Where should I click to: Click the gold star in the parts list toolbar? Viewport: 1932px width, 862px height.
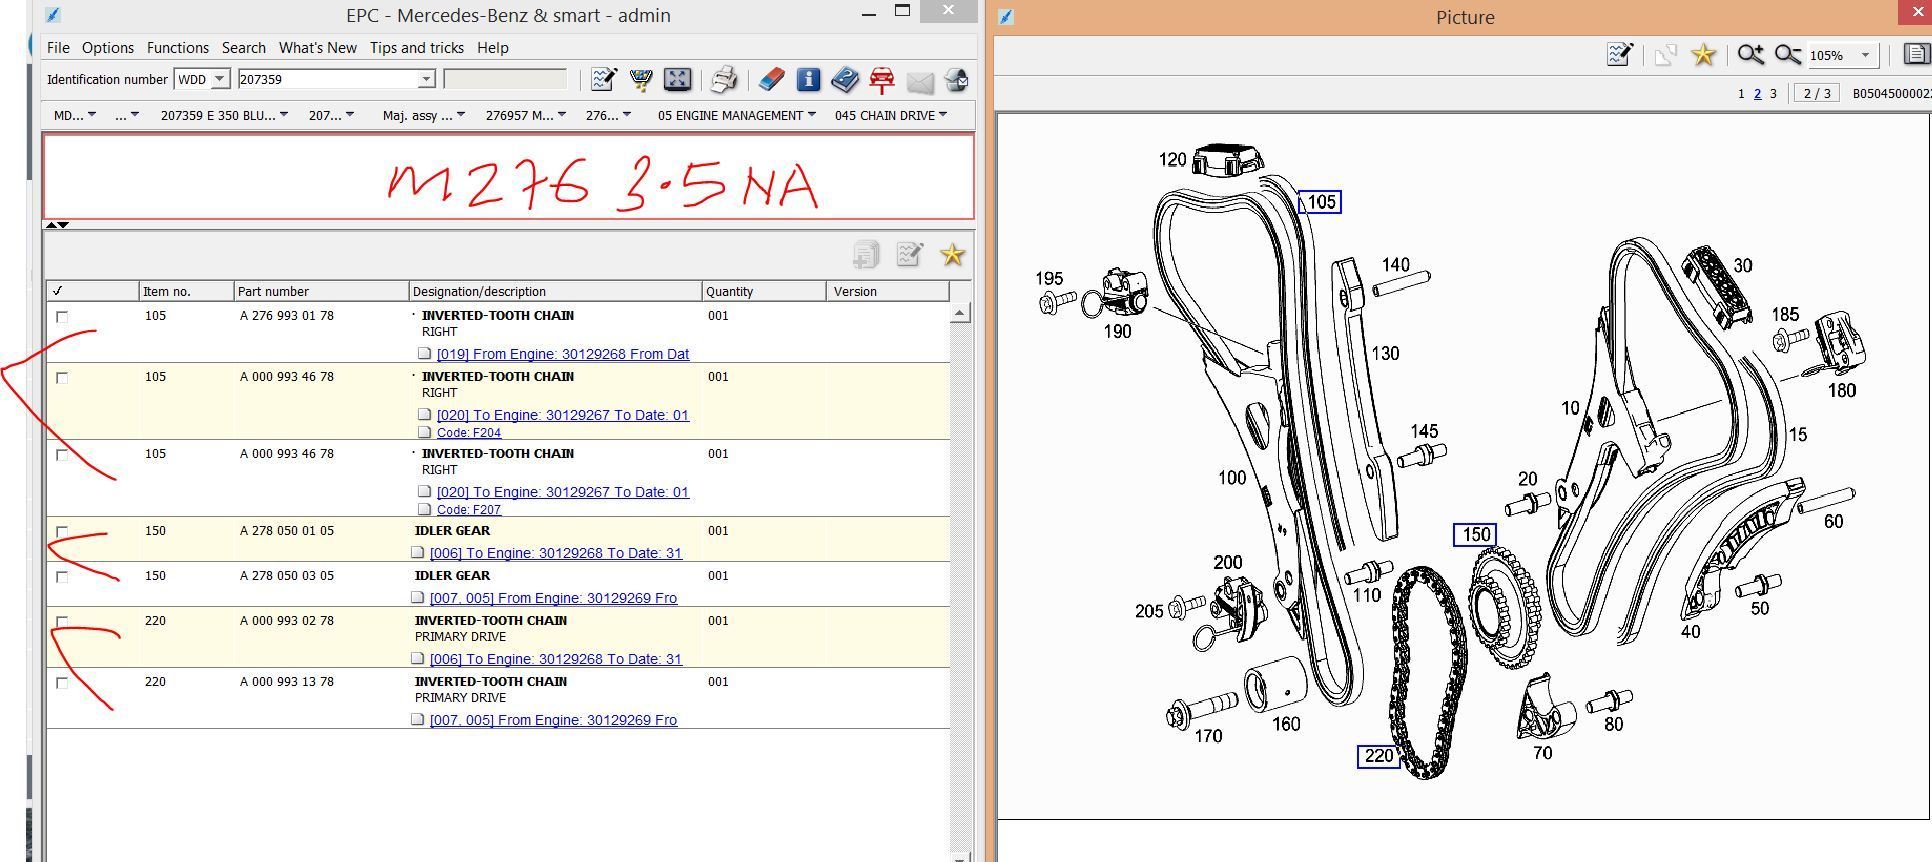[x=952, y=255]
